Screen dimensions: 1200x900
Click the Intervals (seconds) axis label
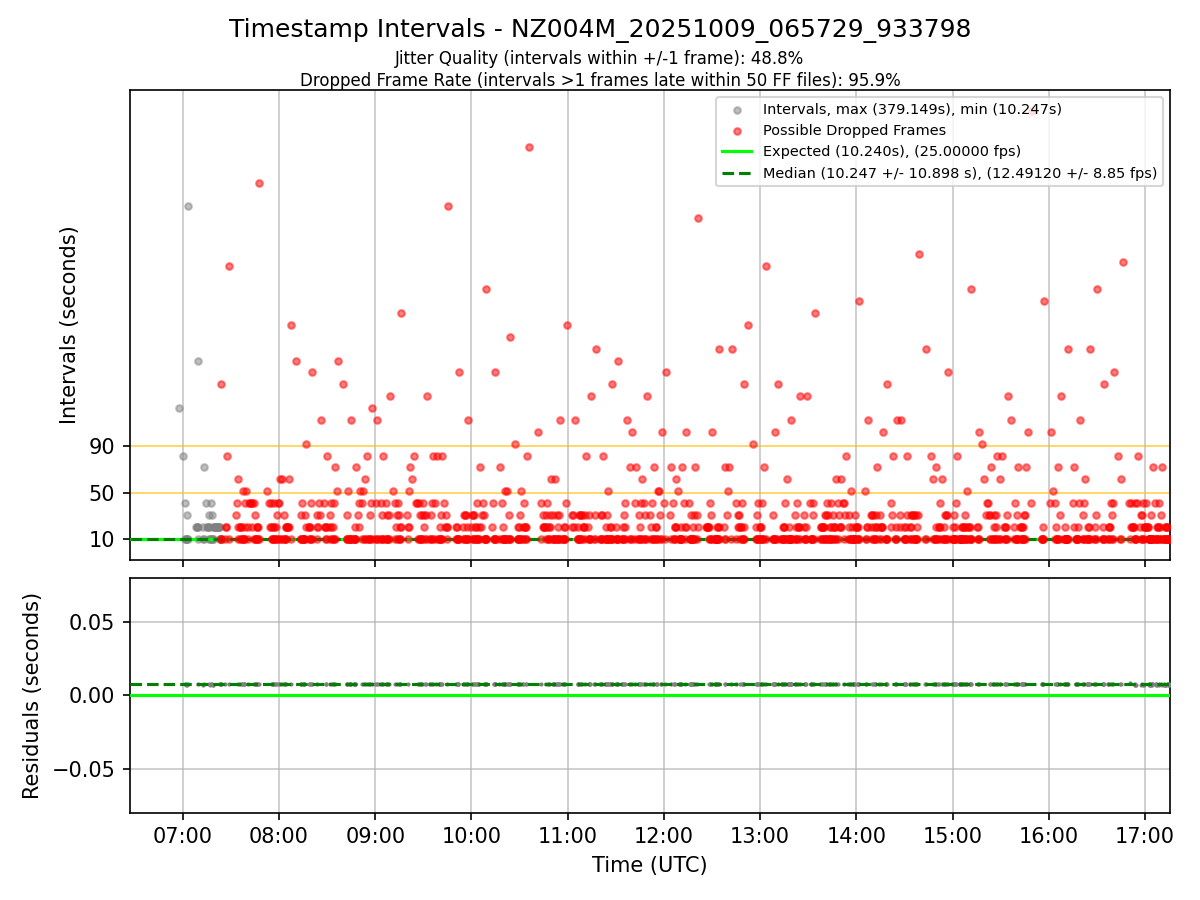click(68, 325)
